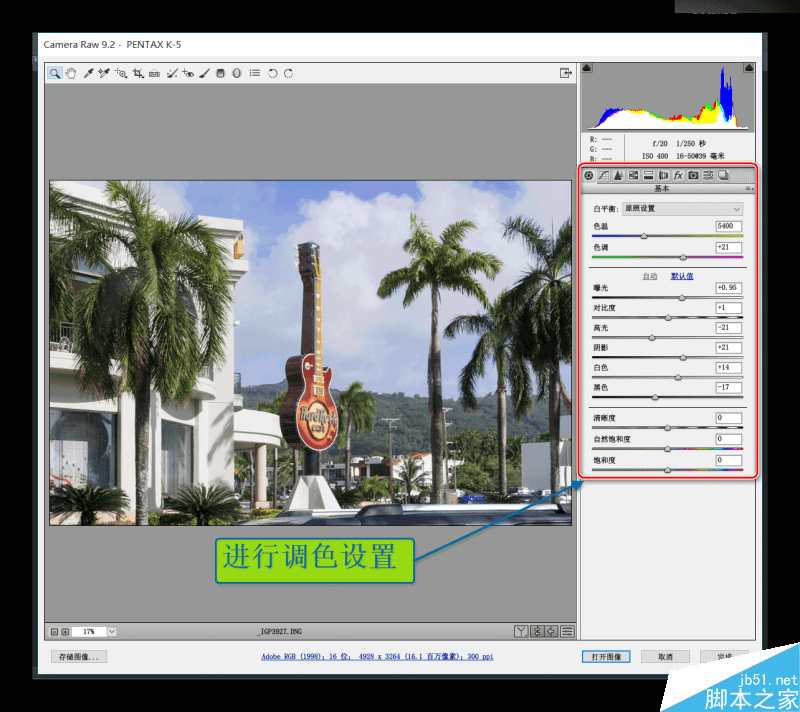This screenshot has height=712, width=800.
Task: Select the HSL/Grayscale adjustment tab
Action: 634,176
